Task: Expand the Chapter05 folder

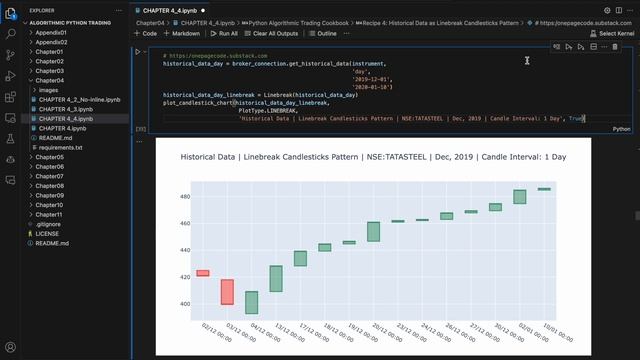Action: [49, 157]
